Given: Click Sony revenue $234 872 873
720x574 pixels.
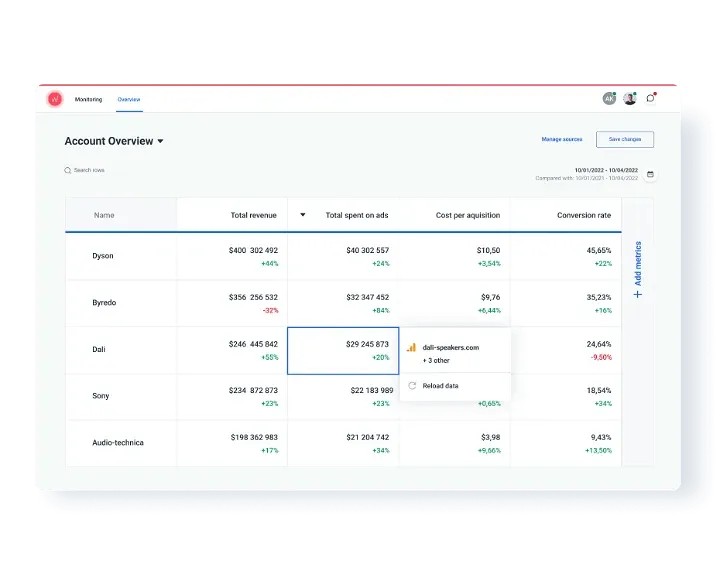Looking at the screenshot, I should [253, 390].
